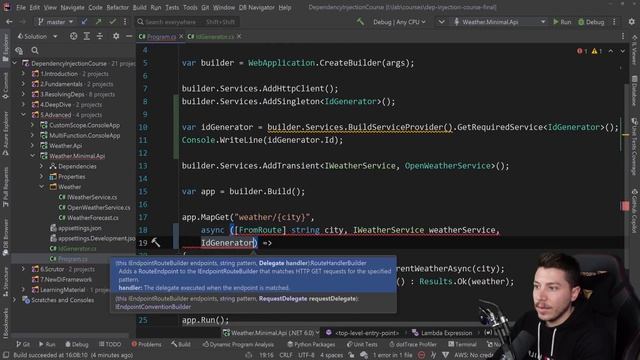Viewport: 640px width, 360px height.
Task: Toggle the show all files icon in Explorer
Action: point(19,51)
